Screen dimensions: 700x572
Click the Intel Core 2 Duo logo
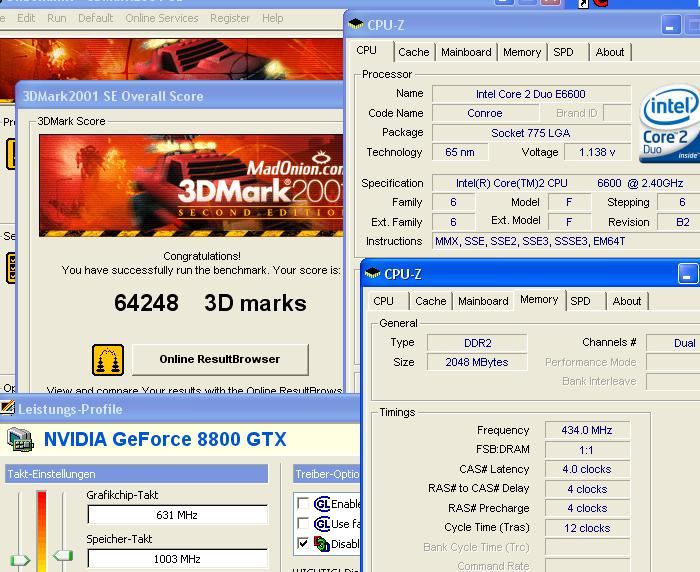click(x=670, y=124)
